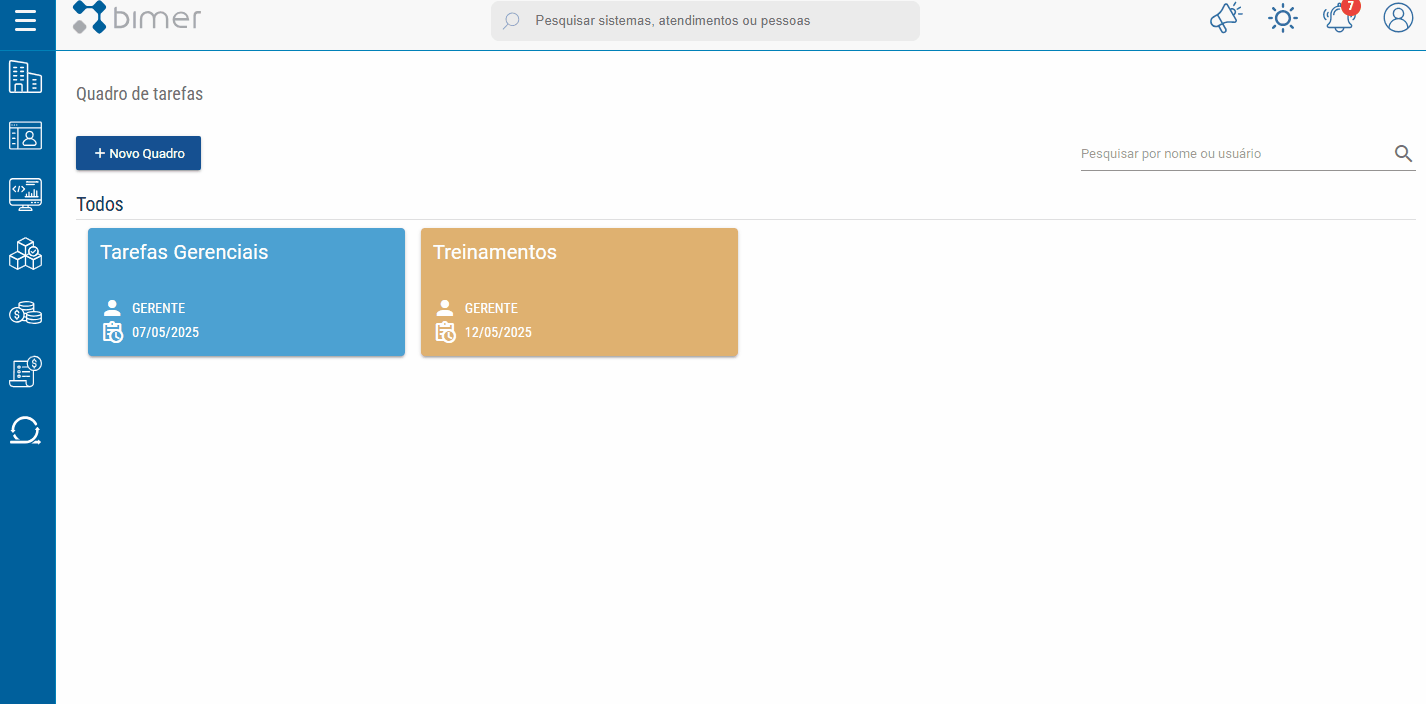
Task: Click the Bimer logo
Action: click(x=137, y=17)
